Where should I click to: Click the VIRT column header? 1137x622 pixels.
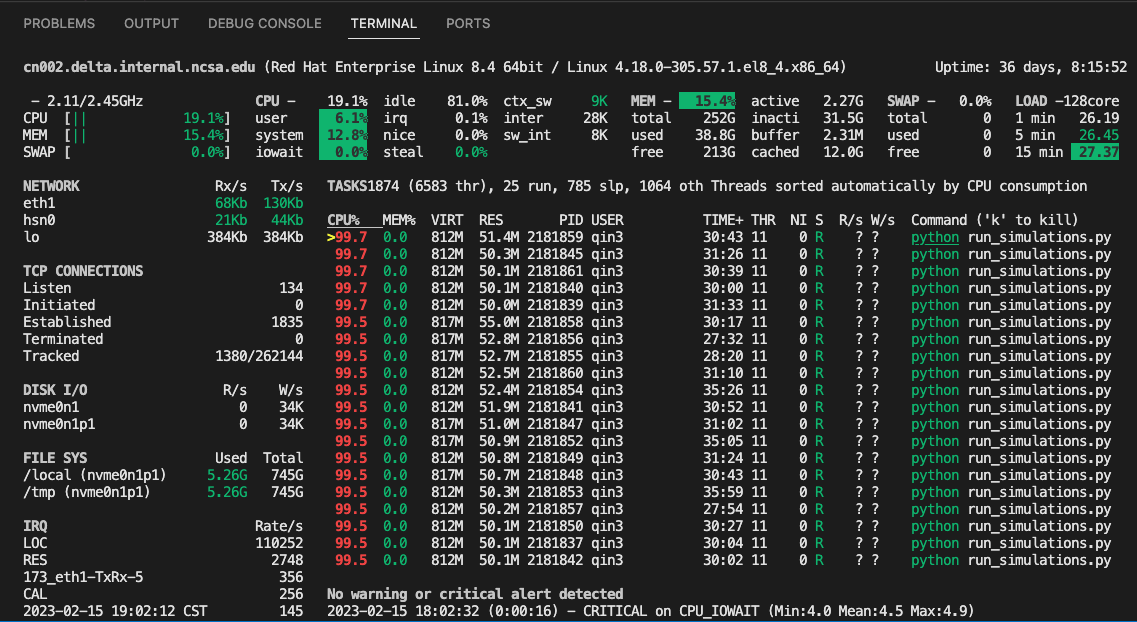447,219
